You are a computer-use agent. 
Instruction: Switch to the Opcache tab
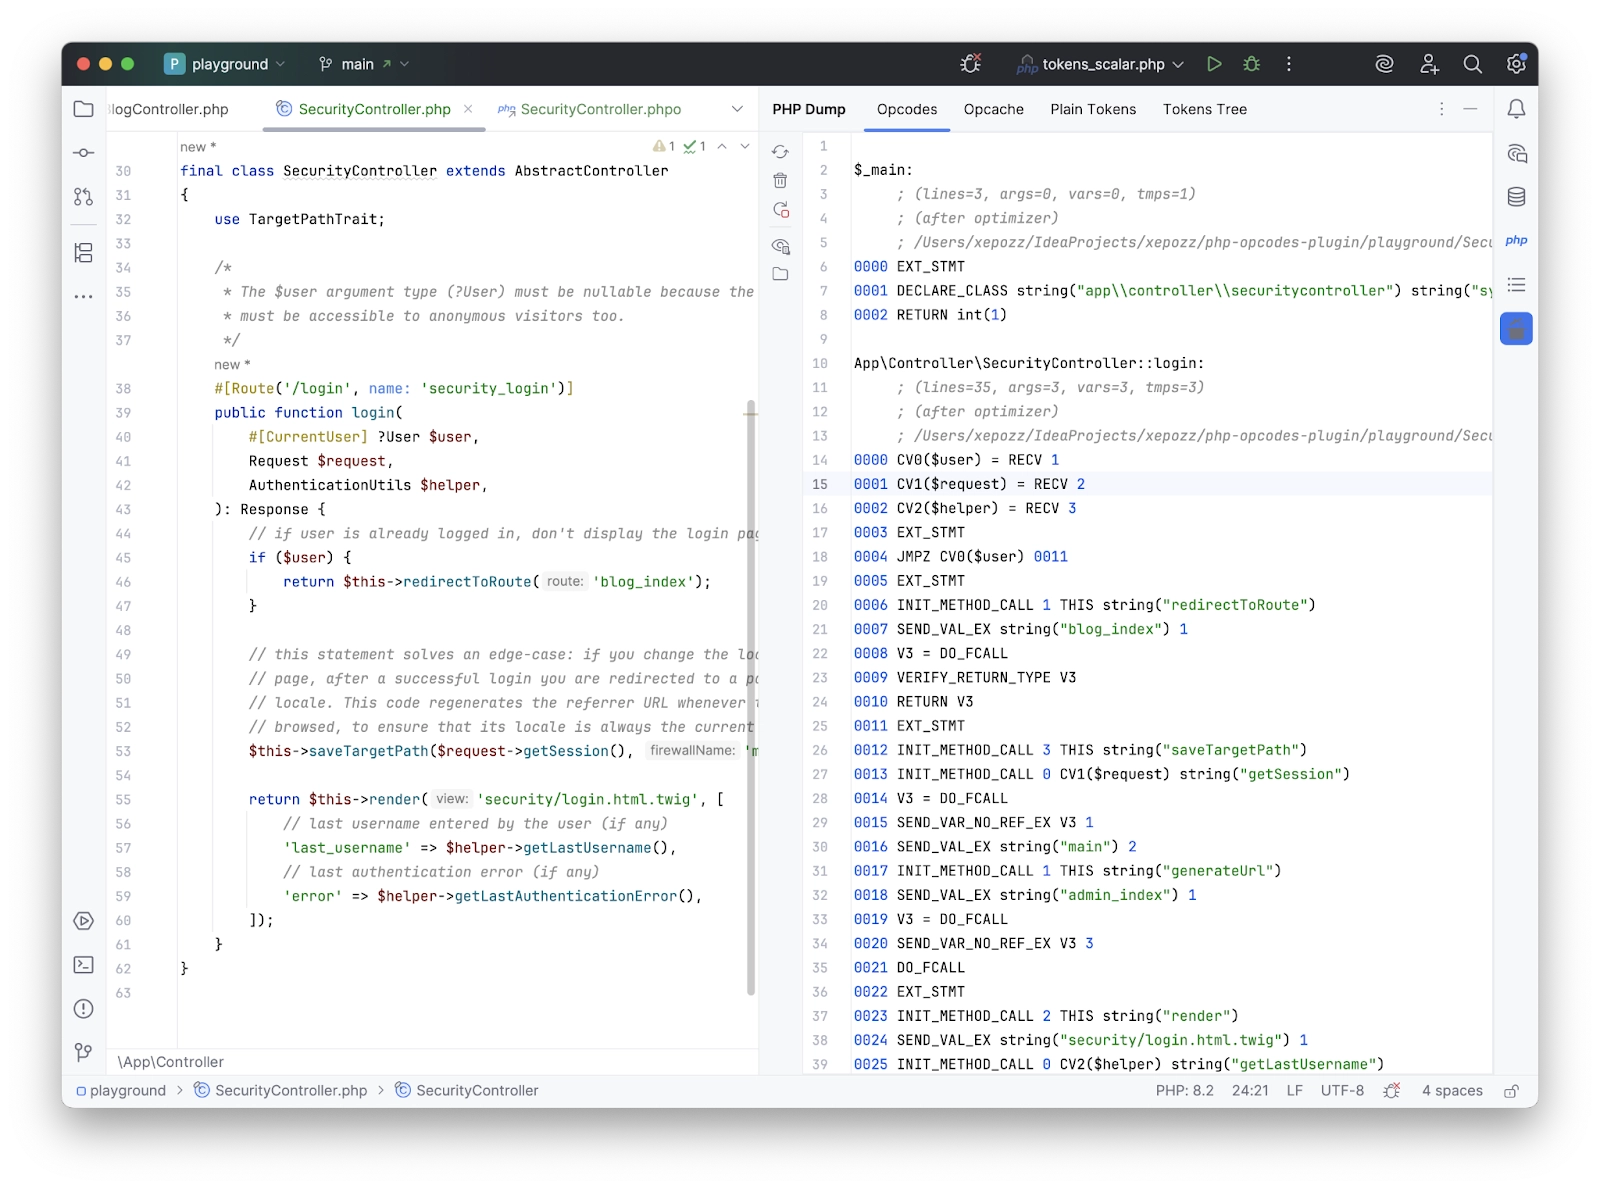coord(993,109)
